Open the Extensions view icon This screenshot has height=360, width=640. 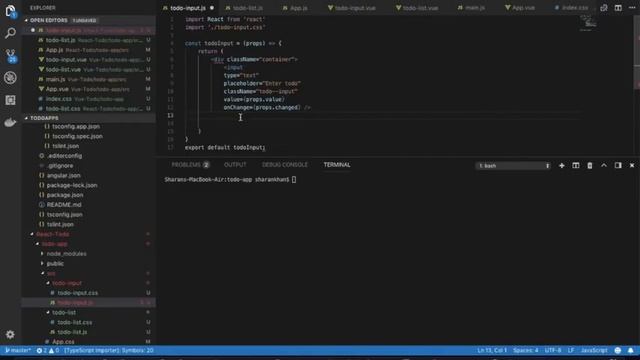point(10,100)
